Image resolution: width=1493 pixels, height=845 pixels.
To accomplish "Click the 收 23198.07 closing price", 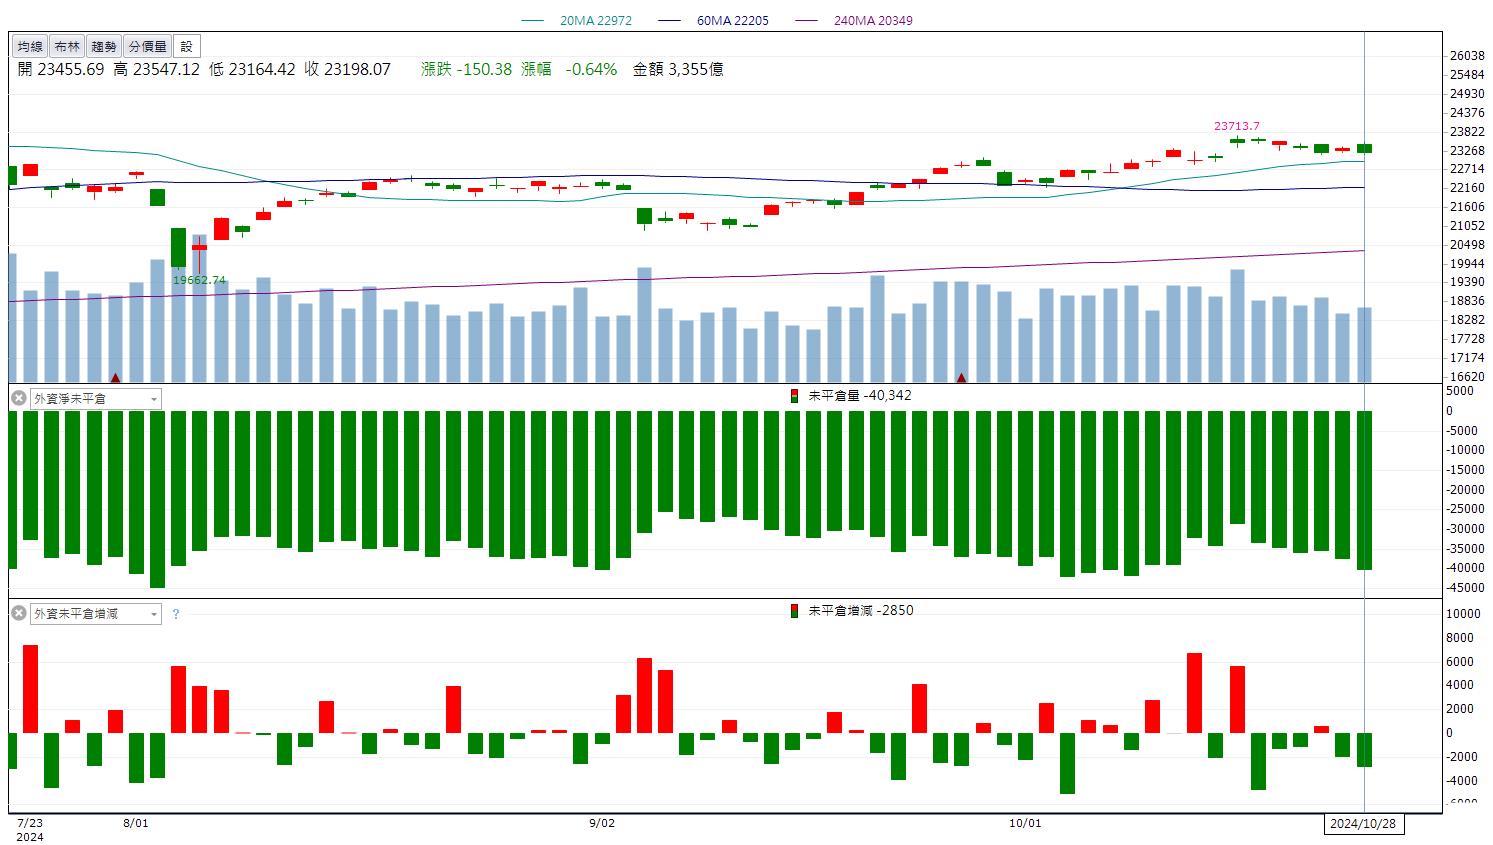I will click(x=347, y=69).
